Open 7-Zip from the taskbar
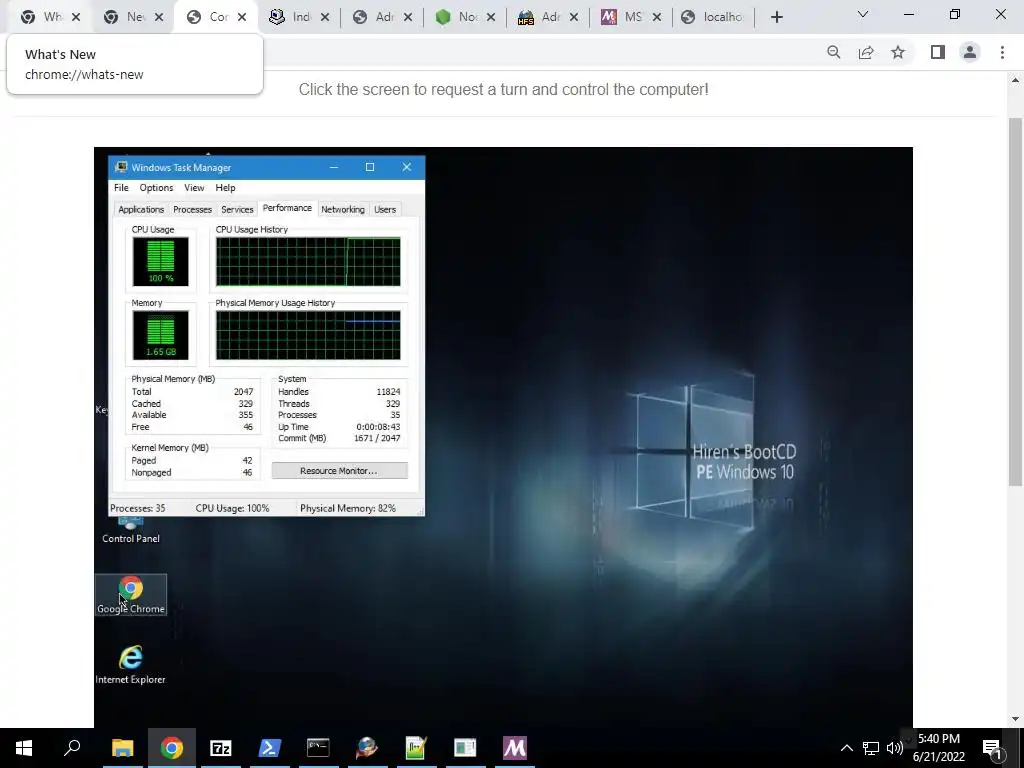The width and height of the screenshot is (1024, 768). pos(221,748)
